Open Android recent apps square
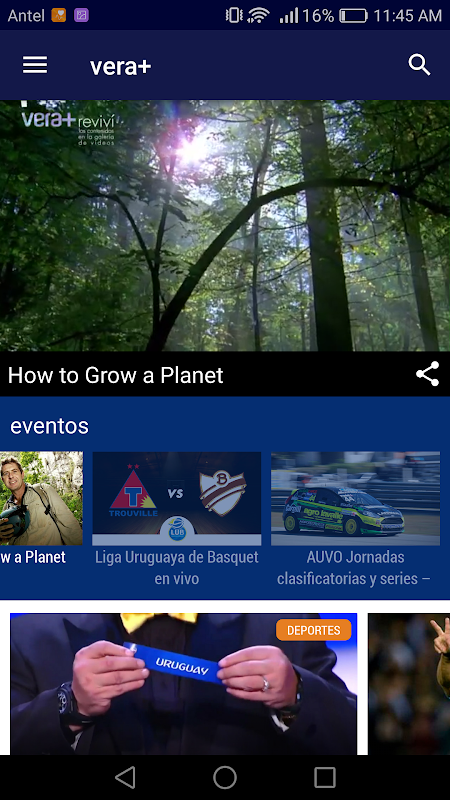Image resolution: width=450 pixels, height=800 pixels. point(324,778)
